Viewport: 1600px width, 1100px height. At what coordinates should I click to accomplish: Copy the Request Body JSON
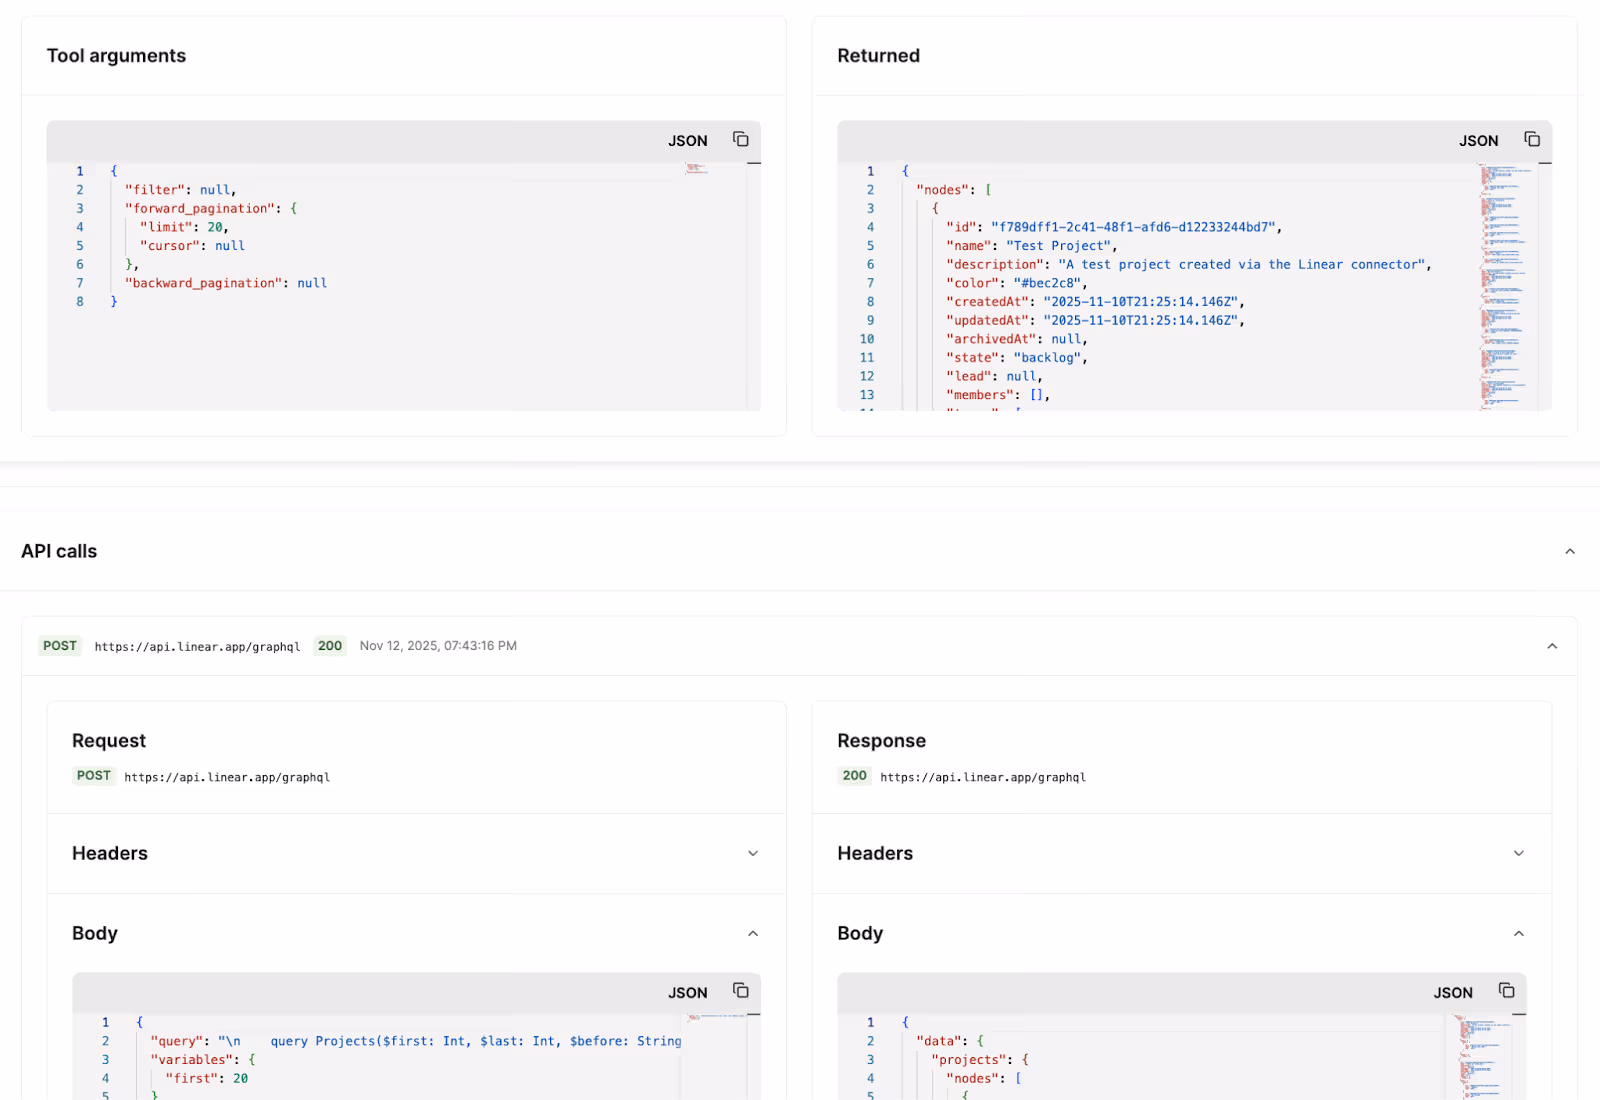(x=741, y=990)
